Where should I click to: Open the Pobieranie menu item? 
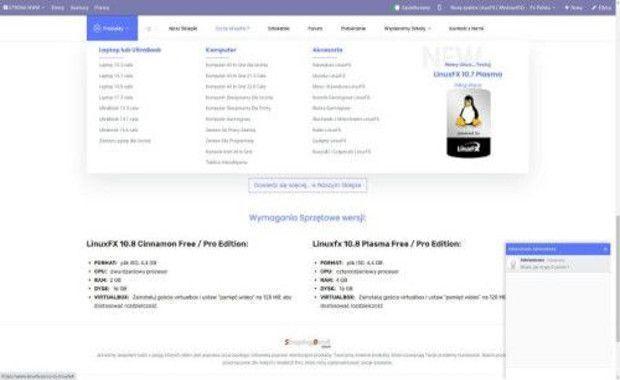tap(353, 28)
